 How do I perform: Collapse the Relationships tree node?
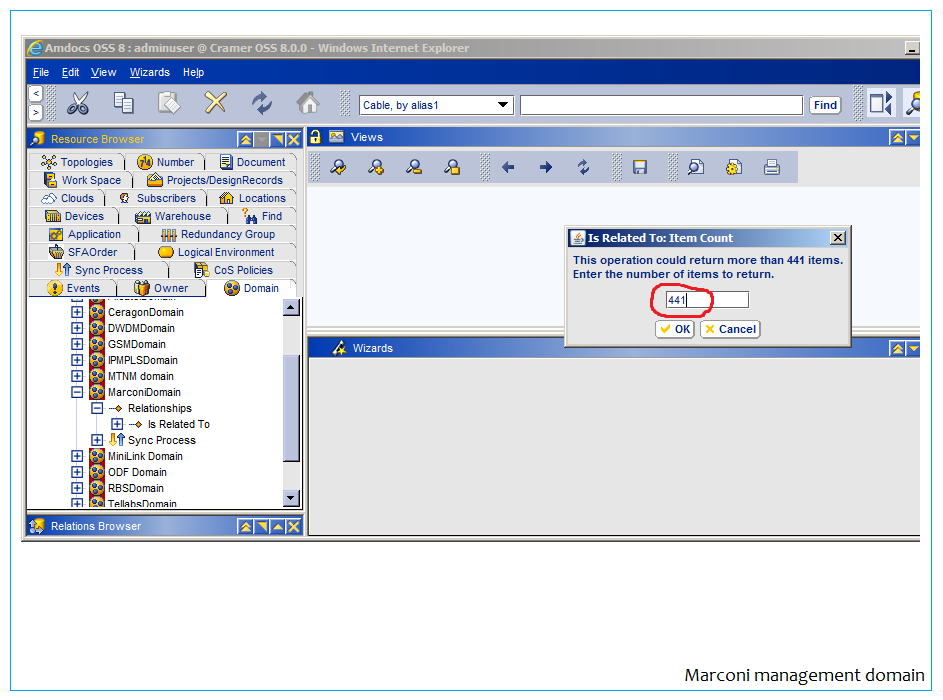click(97, 408)
